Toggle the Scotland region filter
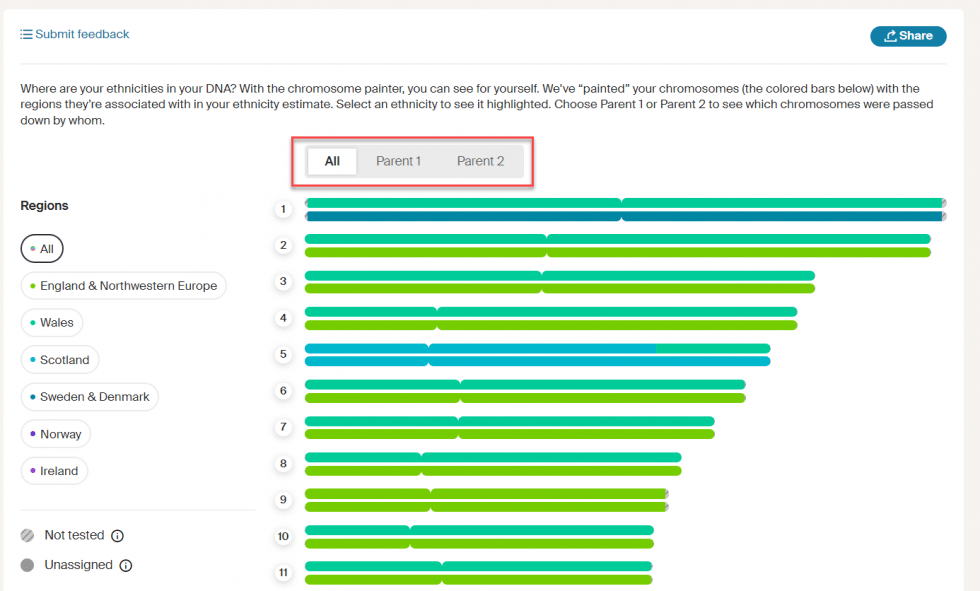The image size is (980, 591). pos(59,359)
